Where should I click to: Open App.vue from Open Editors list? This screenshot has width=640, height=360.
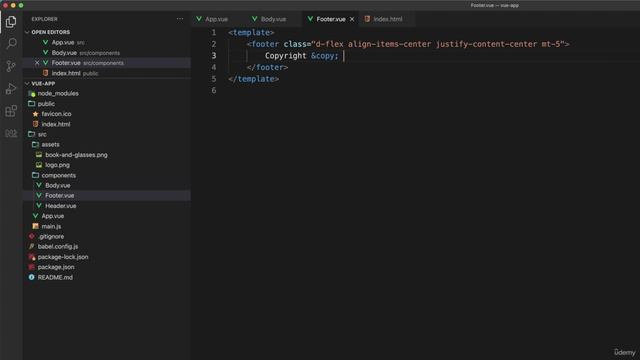pos(63,42)
